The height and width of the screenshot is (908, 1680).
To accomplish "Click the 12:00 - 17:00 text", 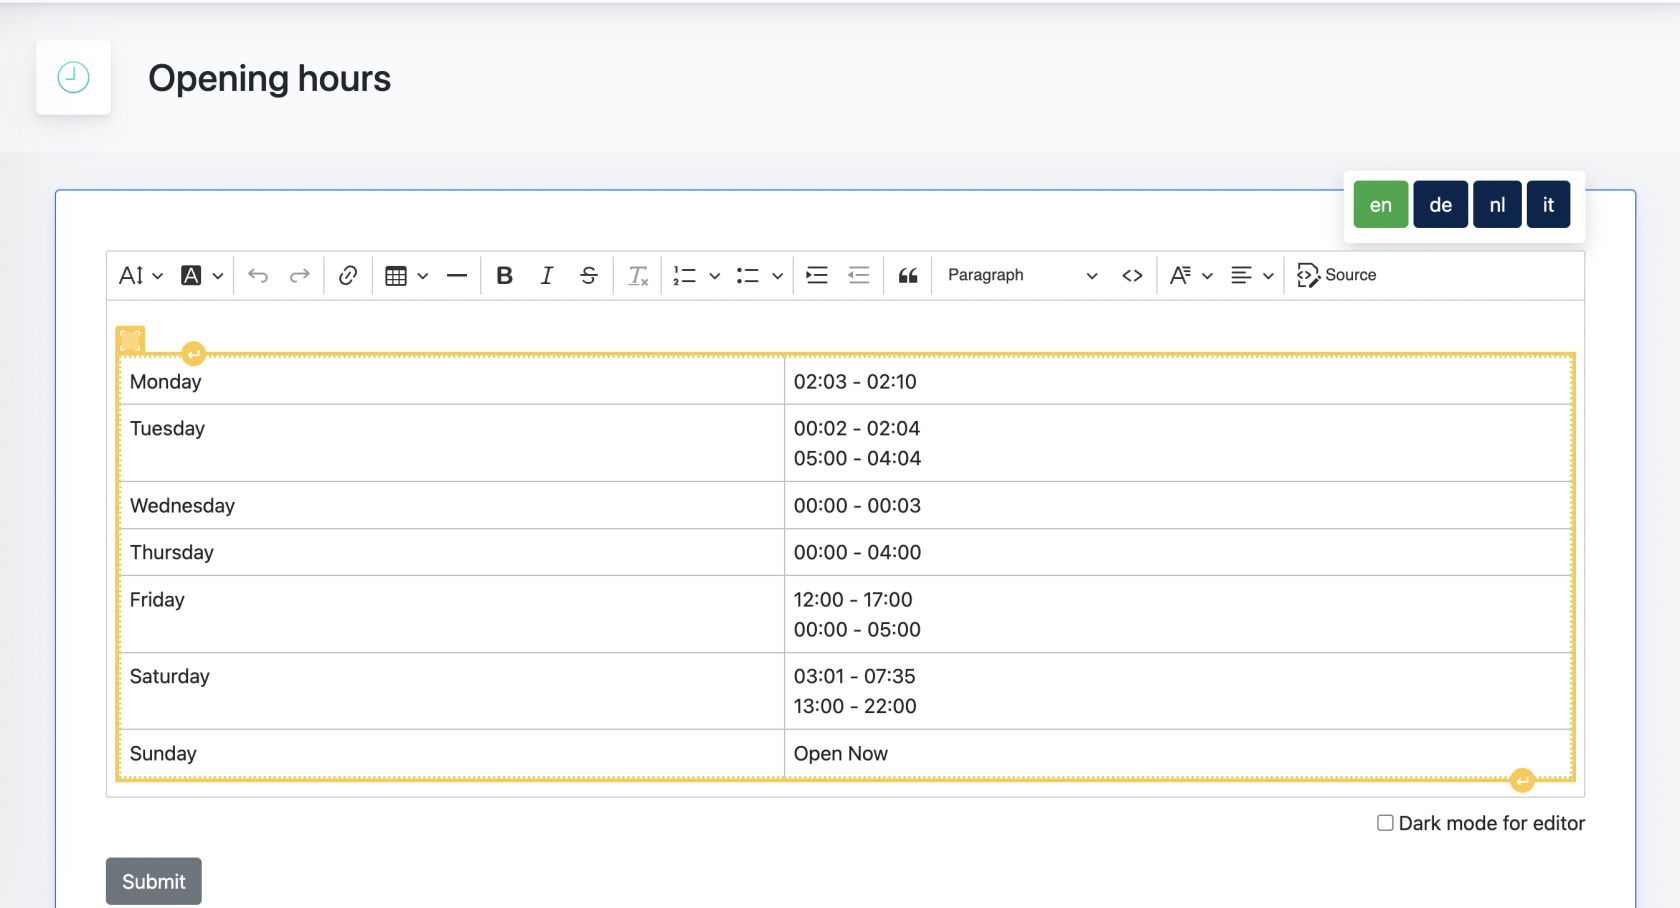I will pyautogui.click(x=853, y=599).
